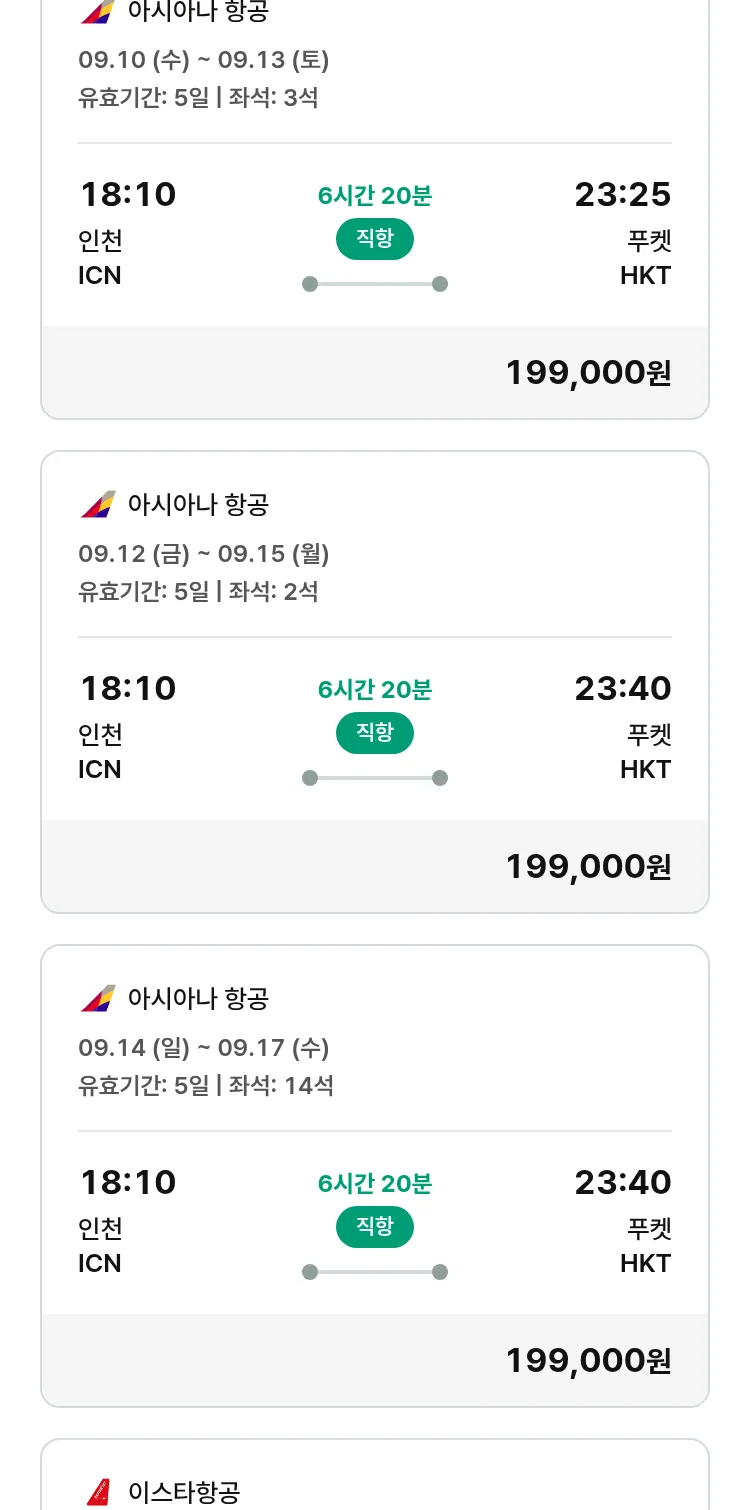Screen dimensions: 750x1510
Task: Tap the 직항 badge on 09.12 flight
Action: point(375,733)
